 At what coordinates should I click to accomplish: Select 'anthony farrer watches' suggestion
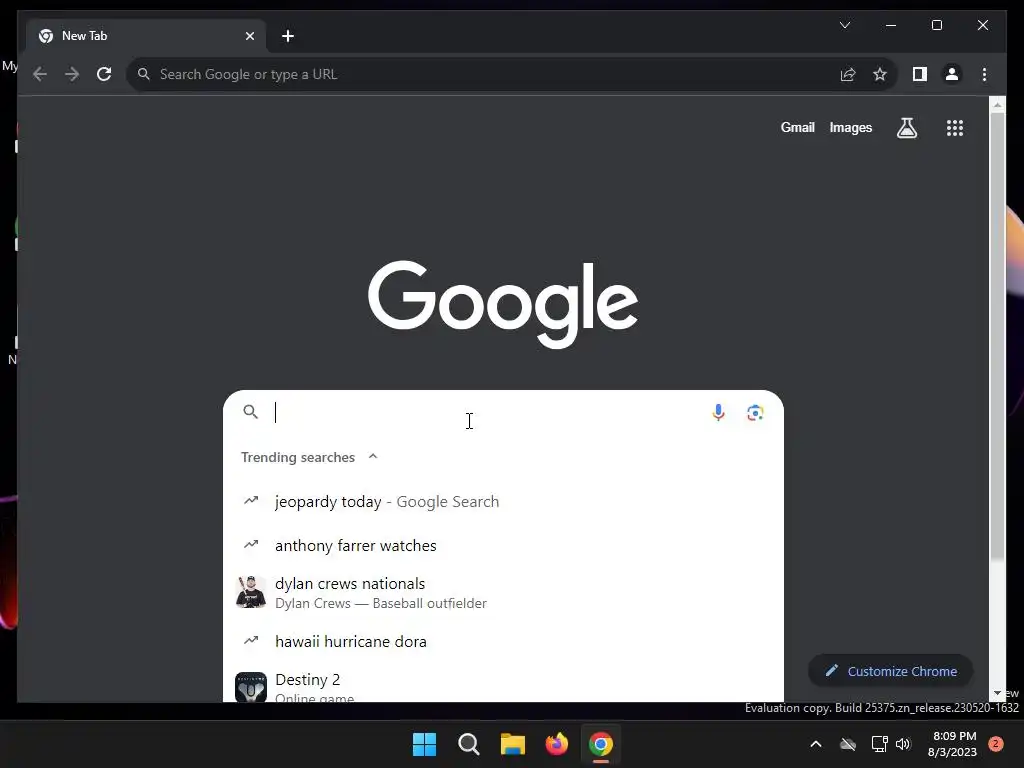pos(503,545)
